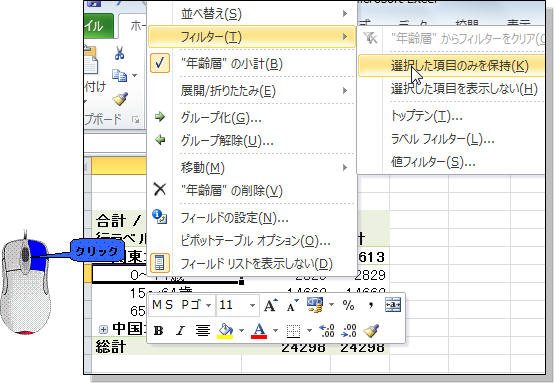Open トップテン(T)... filter
The height and width of the screenshot is (383, 554).
(452, 116)
